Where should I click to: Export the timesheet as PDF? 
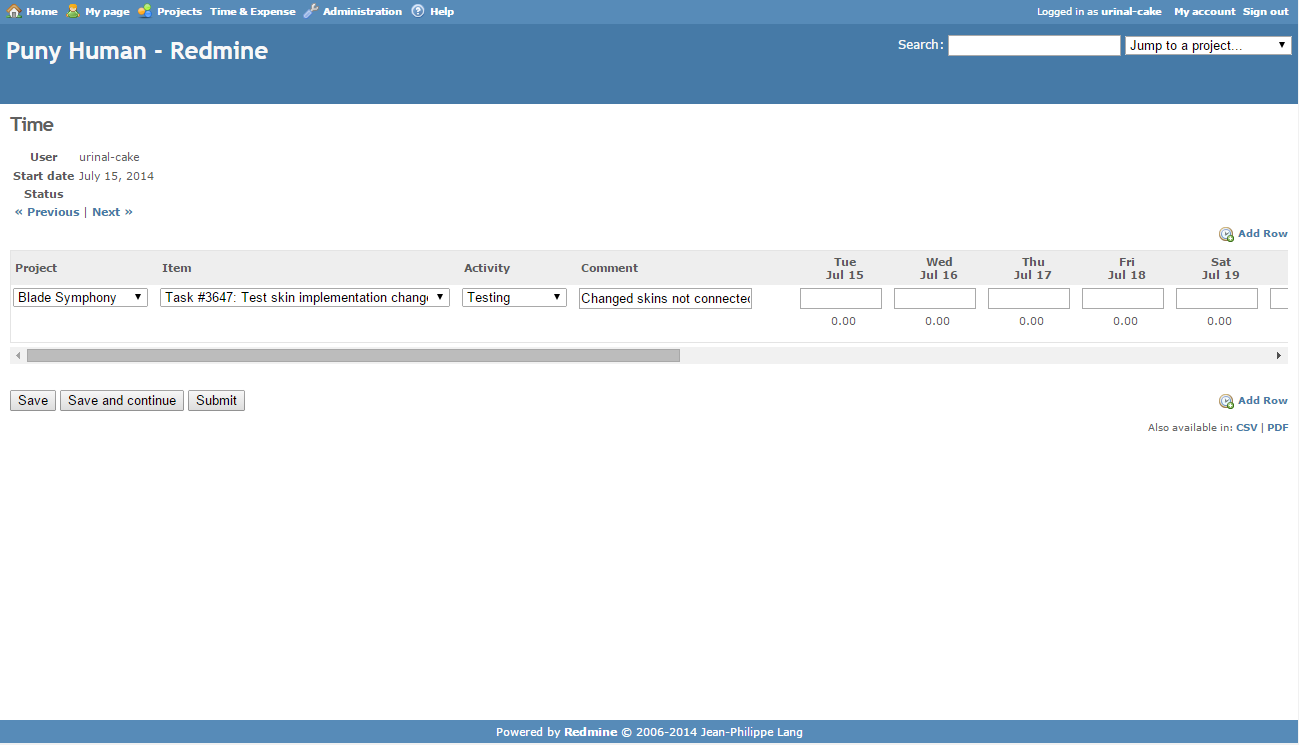tap(1277, 428)
